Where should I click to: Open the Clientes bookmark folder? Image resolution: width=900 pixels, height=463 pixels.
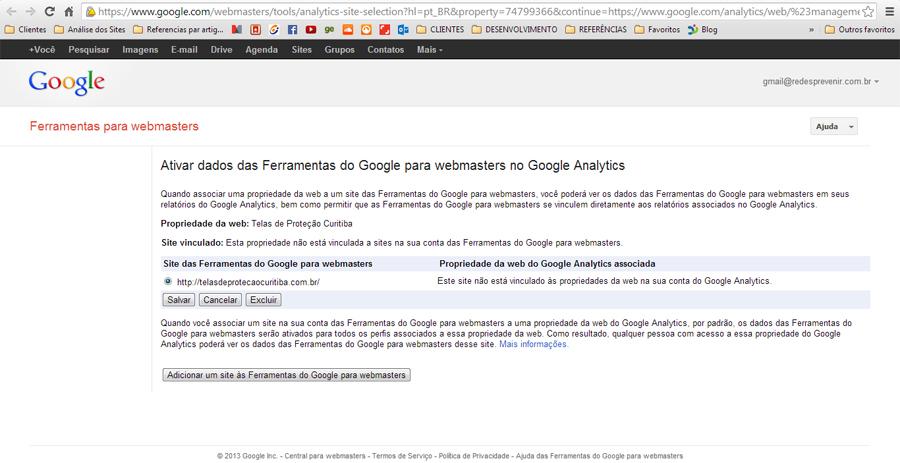(25, 29)
